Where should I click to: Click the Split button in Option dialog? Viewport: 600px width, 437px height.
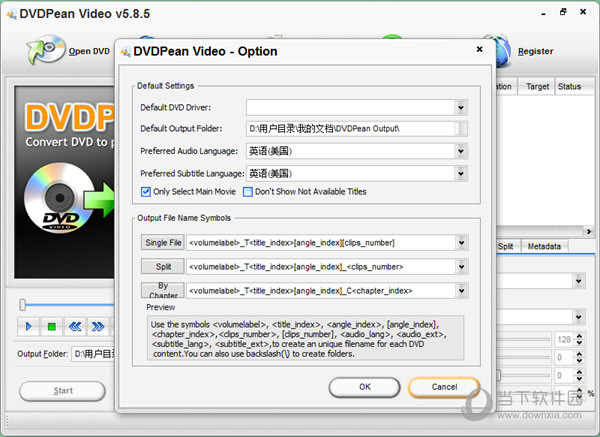point(163,267)
